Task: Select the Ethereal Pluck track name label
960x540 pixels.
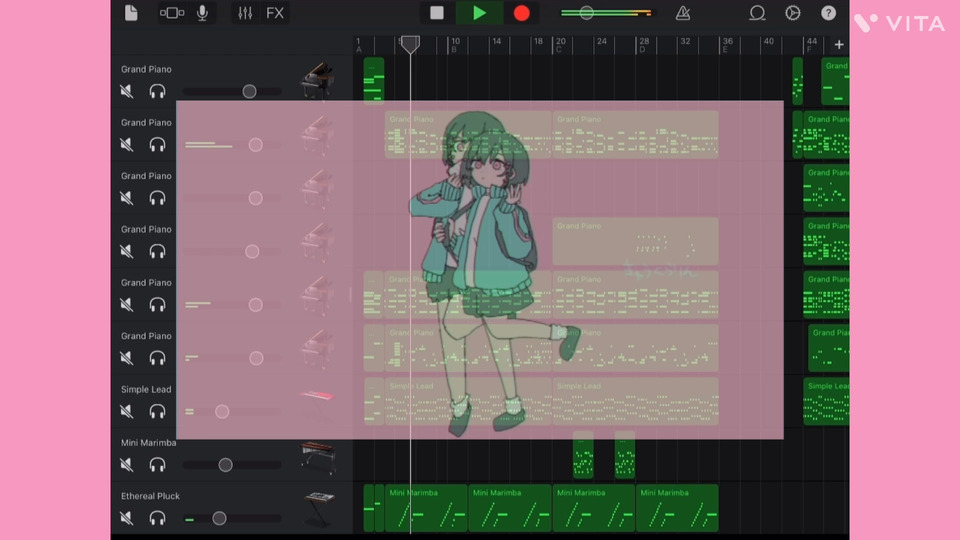Action: pyautogui.click(x=150, y=496)
